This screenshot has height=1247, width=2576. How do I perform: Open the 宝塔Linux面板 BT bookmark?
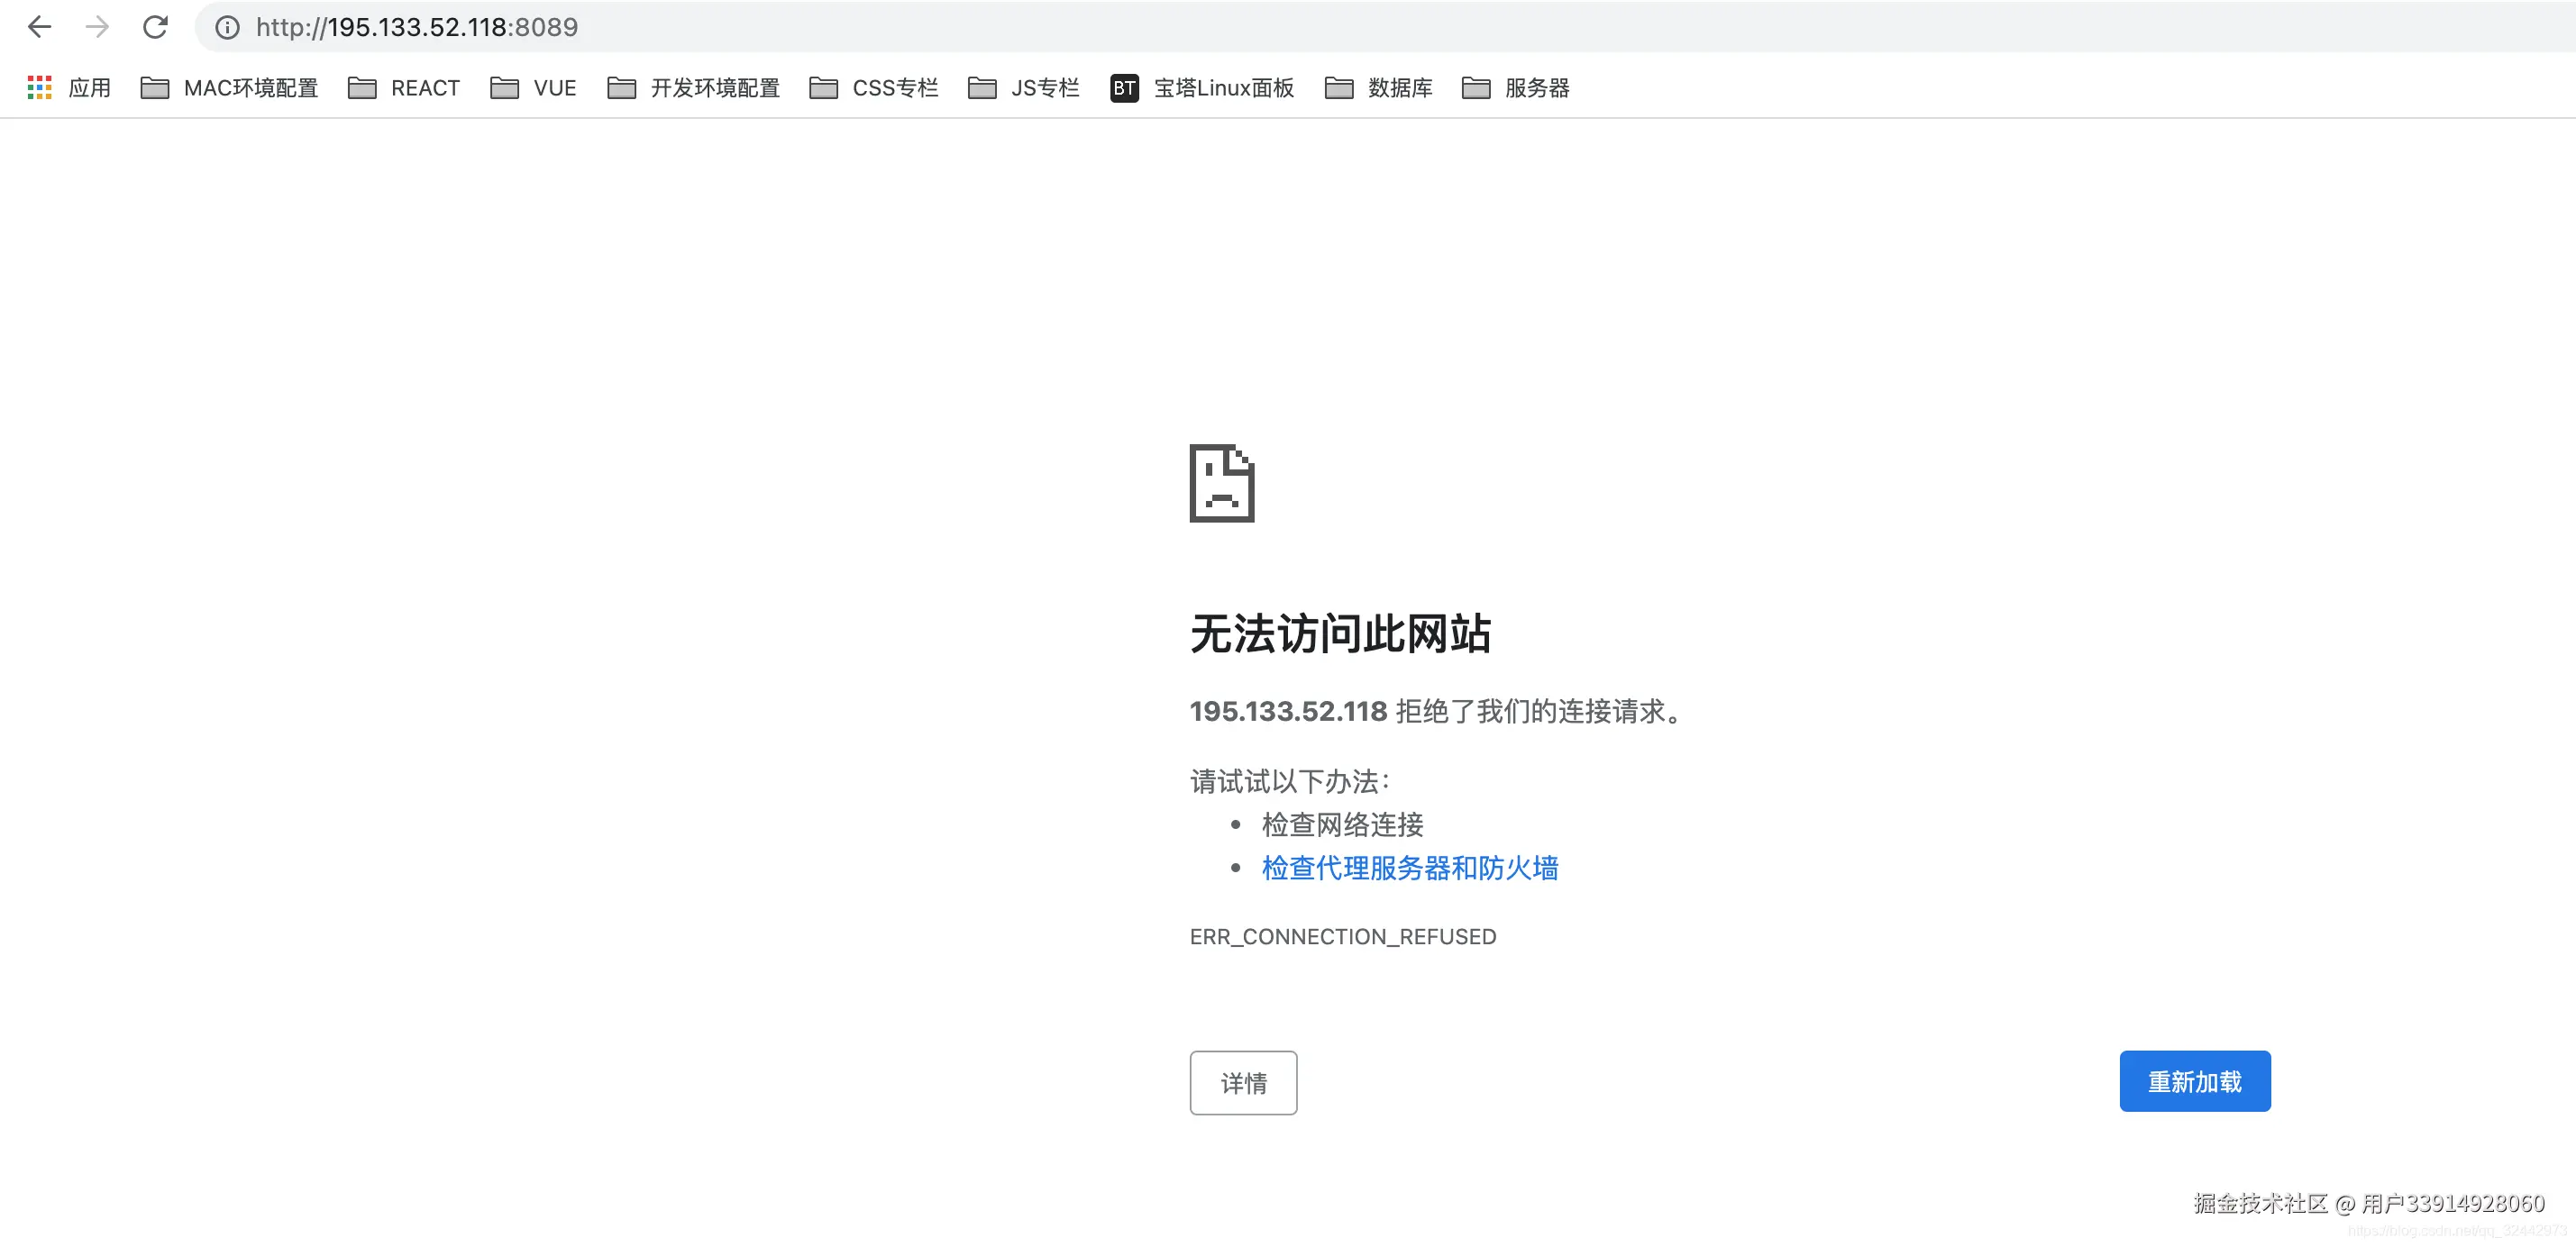pyautogui.click(x=1202, y=88)
